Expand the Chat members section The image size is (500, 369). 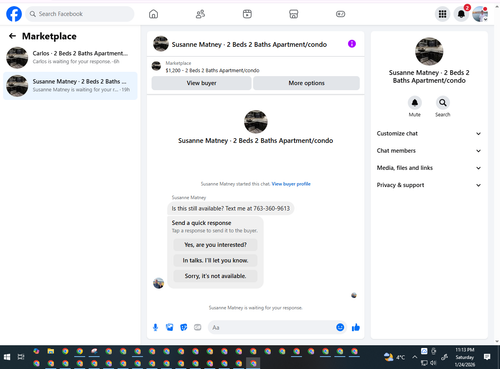pyautogui.click(x=429, y=151)
